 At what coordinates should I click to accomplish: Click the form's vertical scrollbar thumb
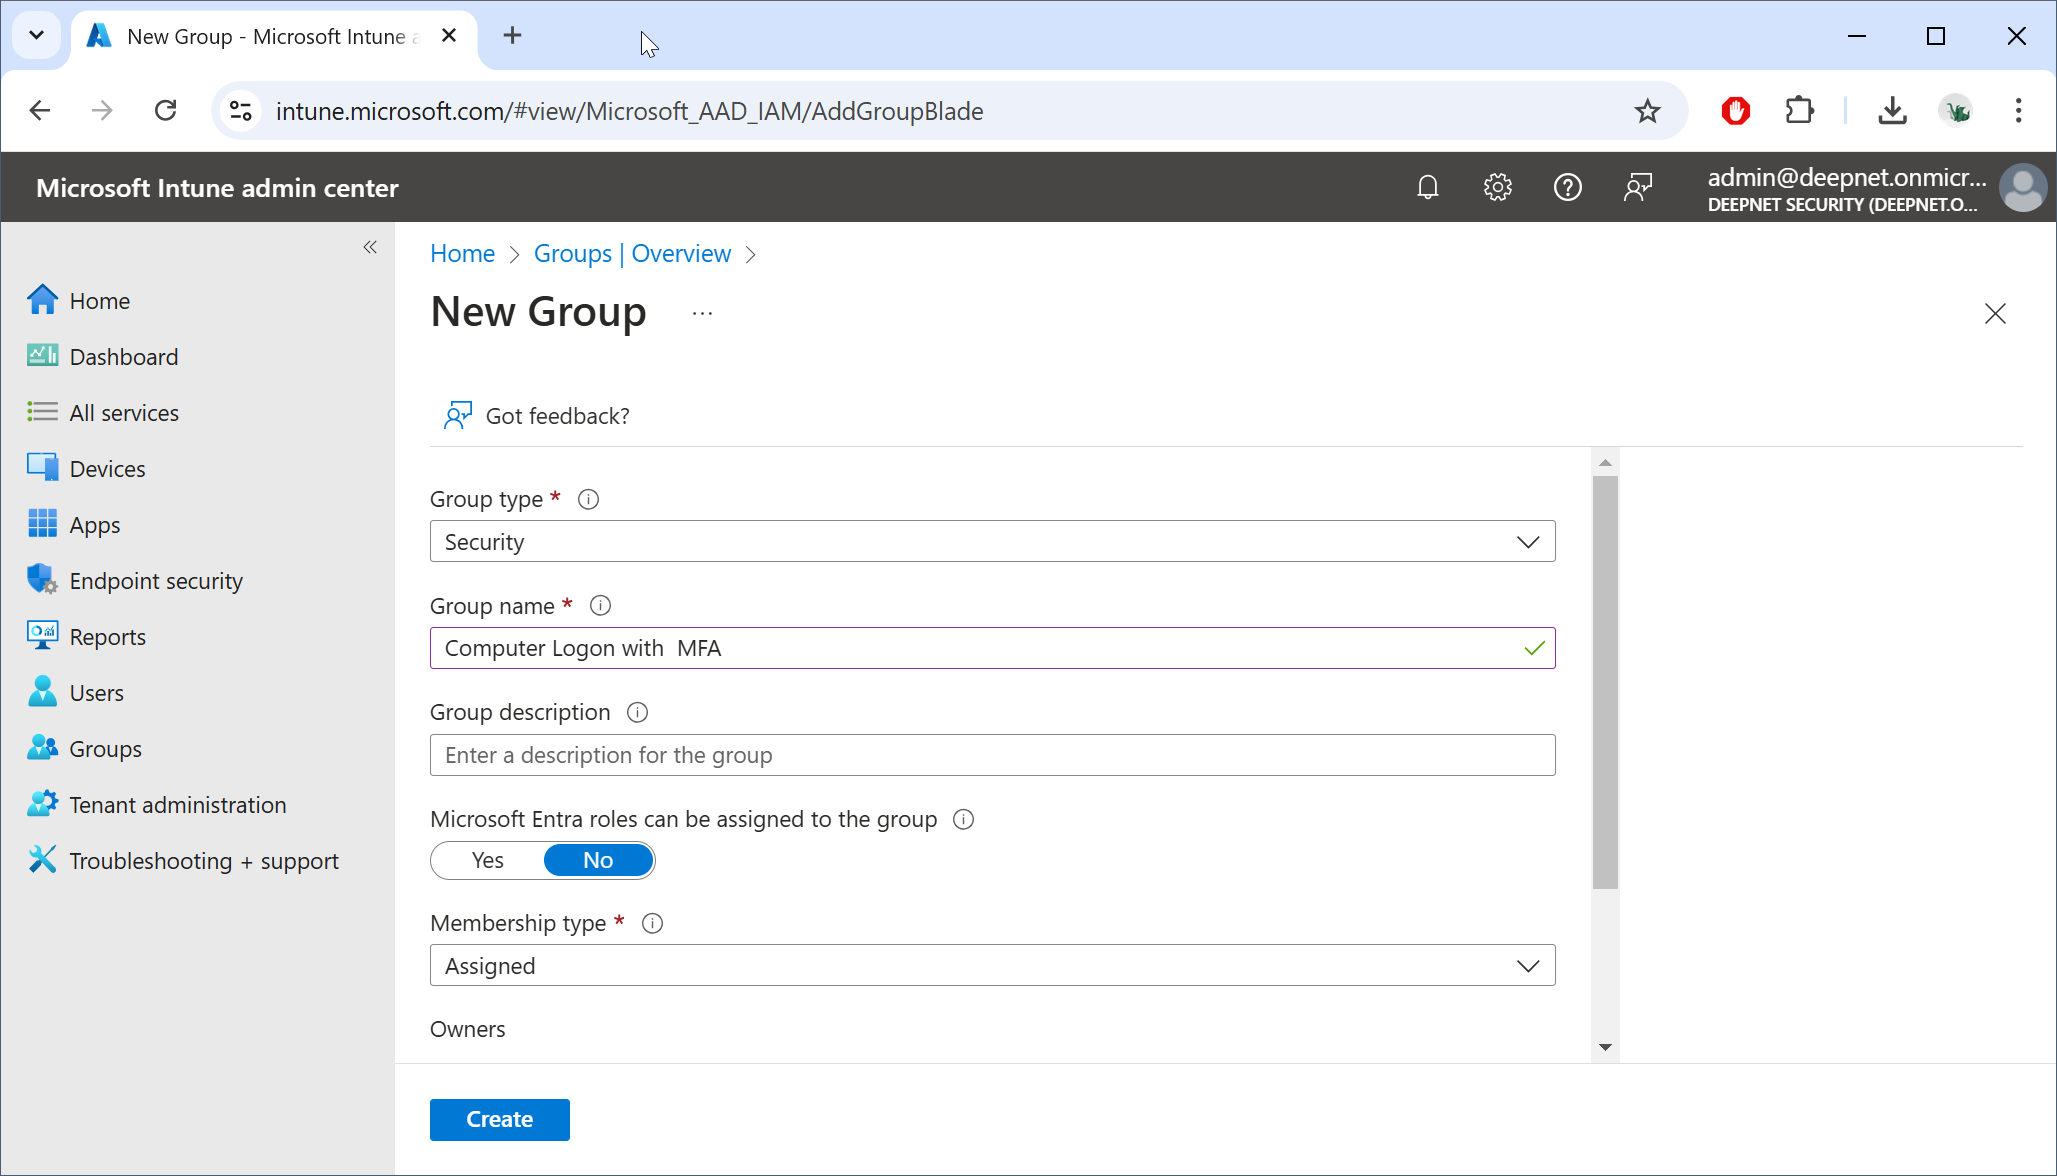(1604, 680)
